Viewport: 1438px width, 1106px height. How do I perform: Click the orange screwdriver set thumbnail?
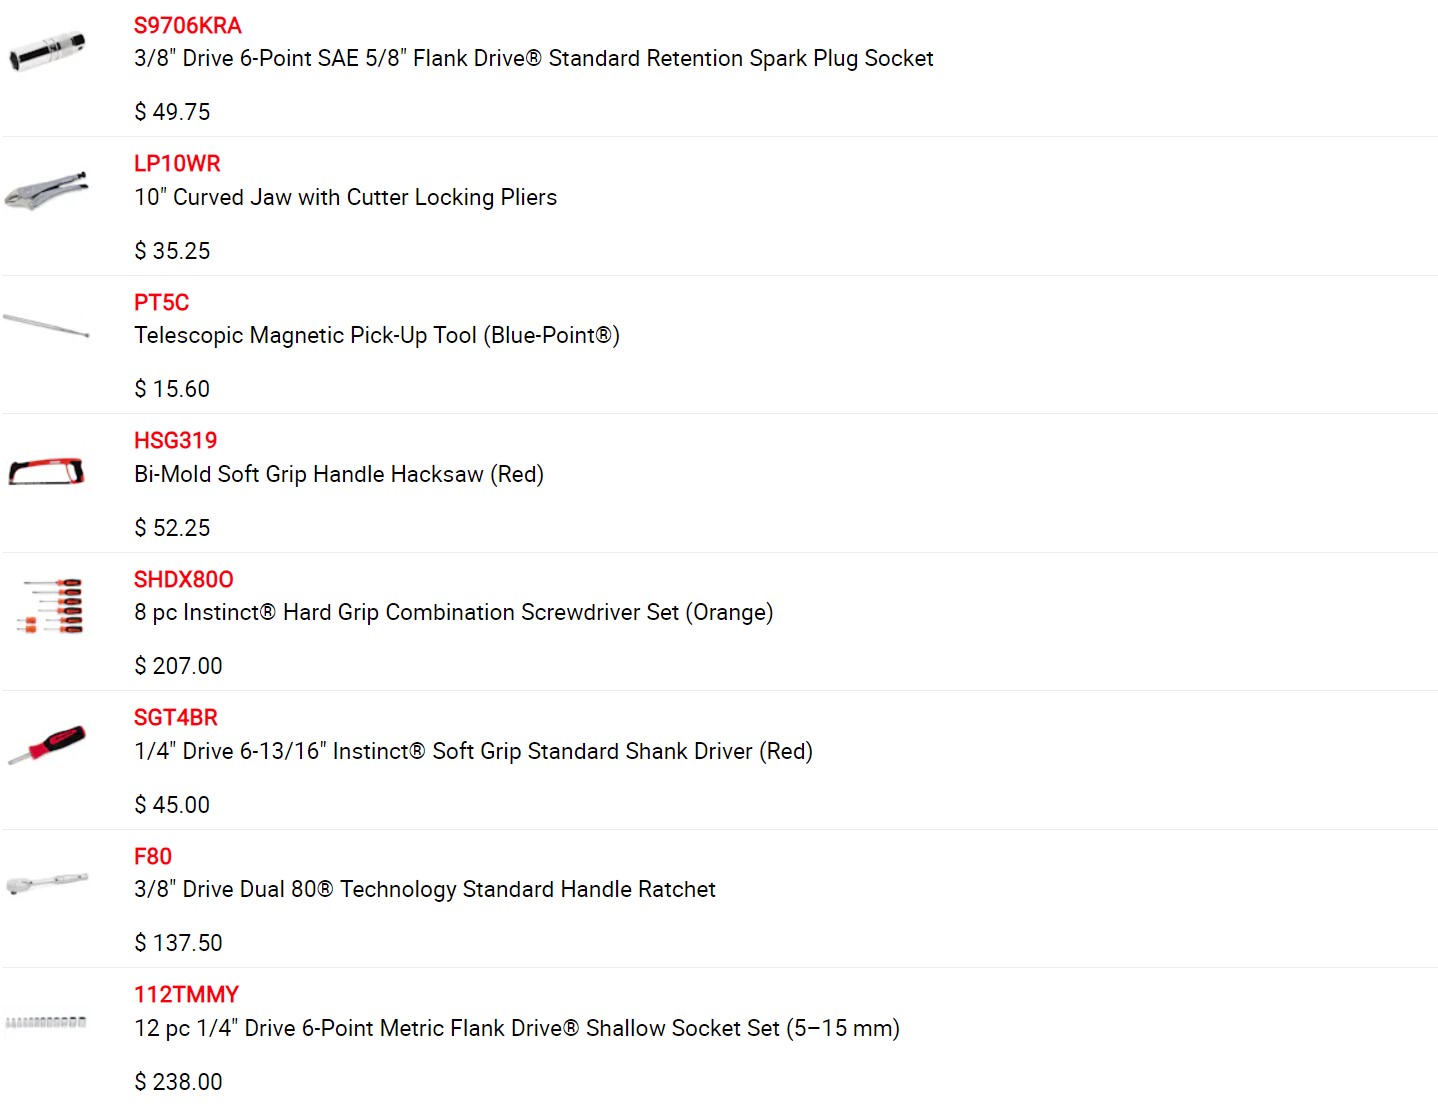click(x=50, y=605)
